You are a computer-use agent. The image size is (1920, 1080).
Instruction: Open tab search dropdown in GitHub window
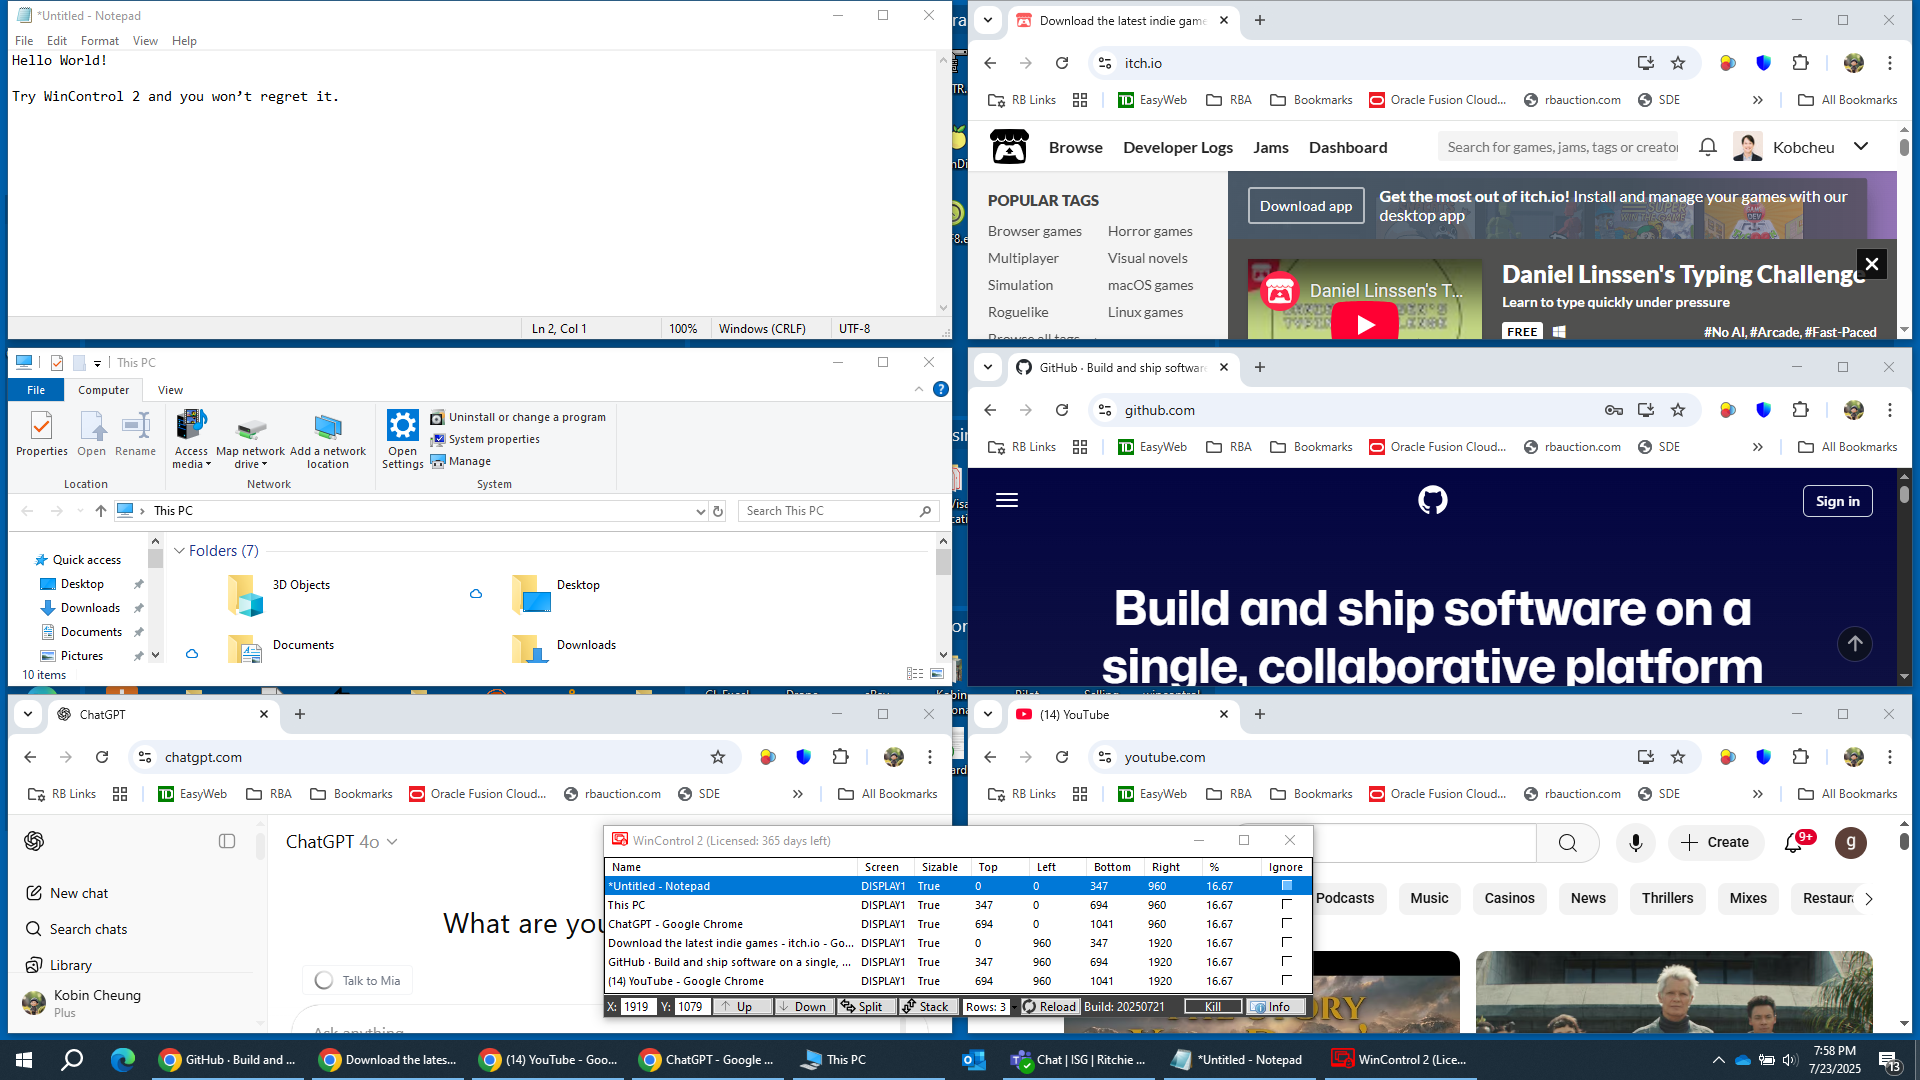pyautogui.click(x=988, y=367)
